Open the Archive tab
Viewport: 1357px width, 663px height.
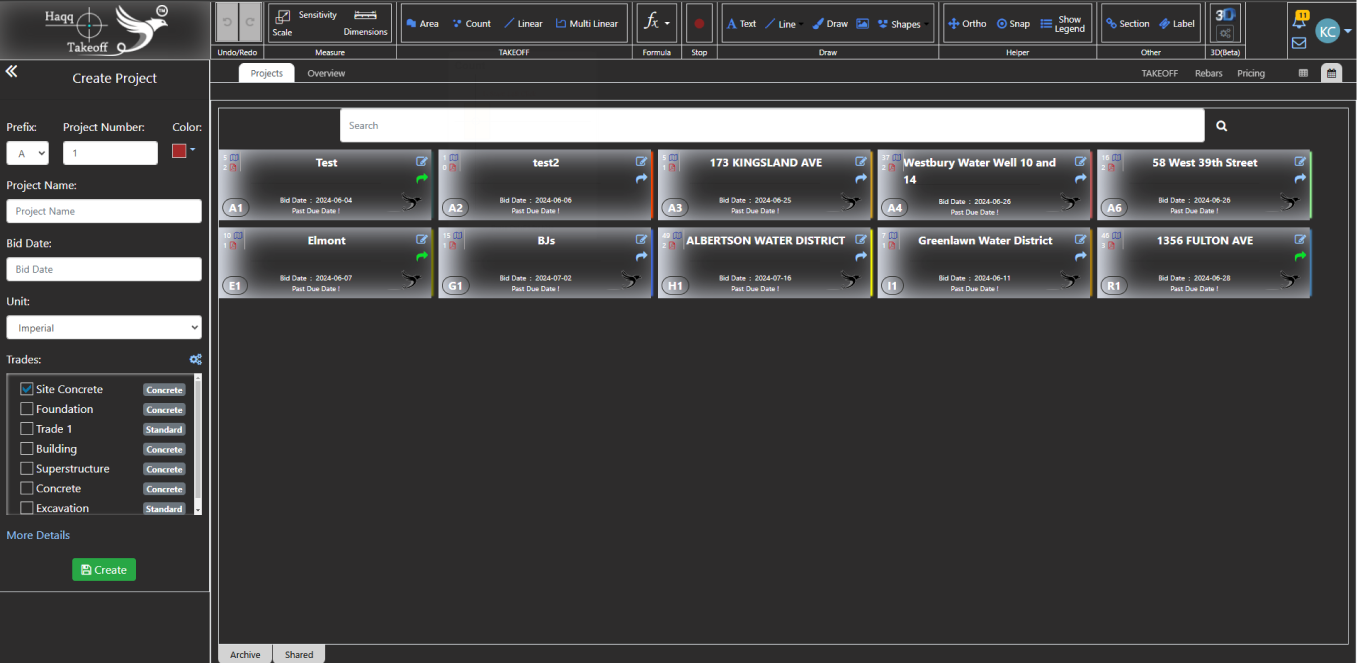(245, 655)
